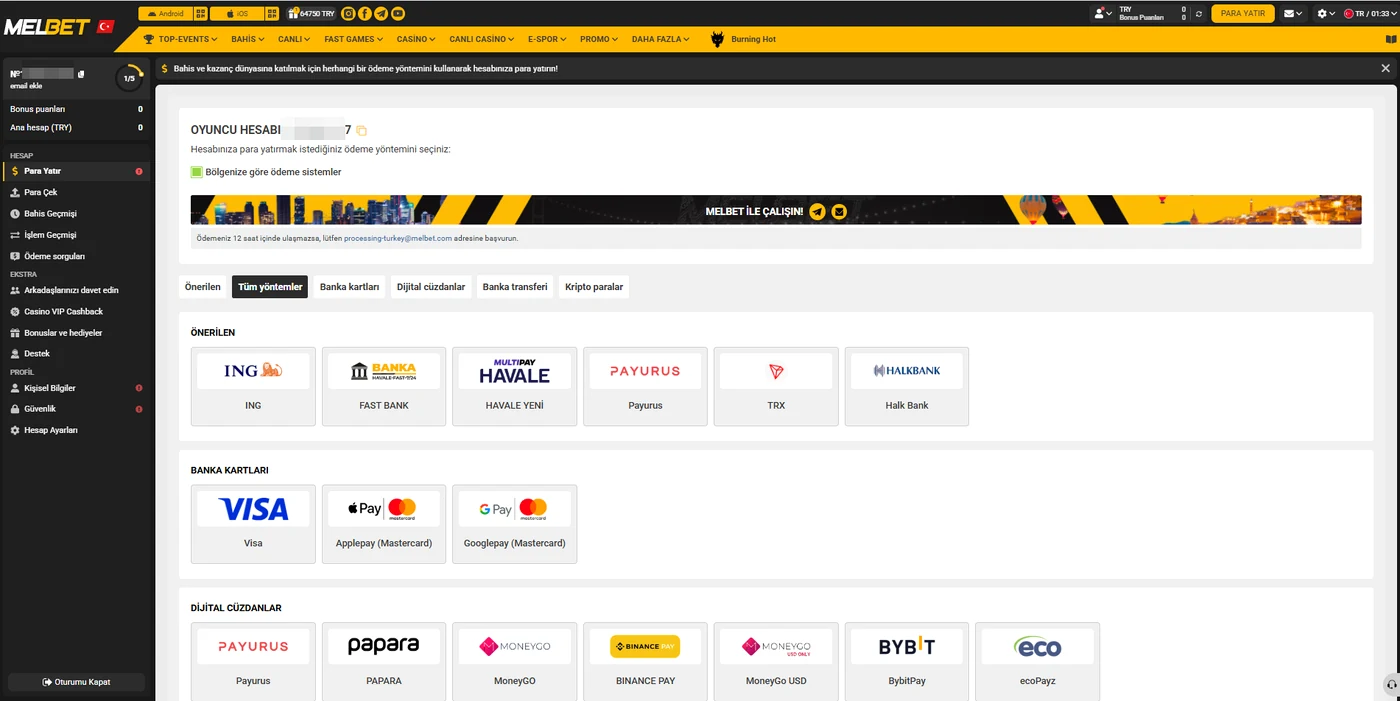
Task: Expand the BAHİS dropdown menu
Action: 247,39
